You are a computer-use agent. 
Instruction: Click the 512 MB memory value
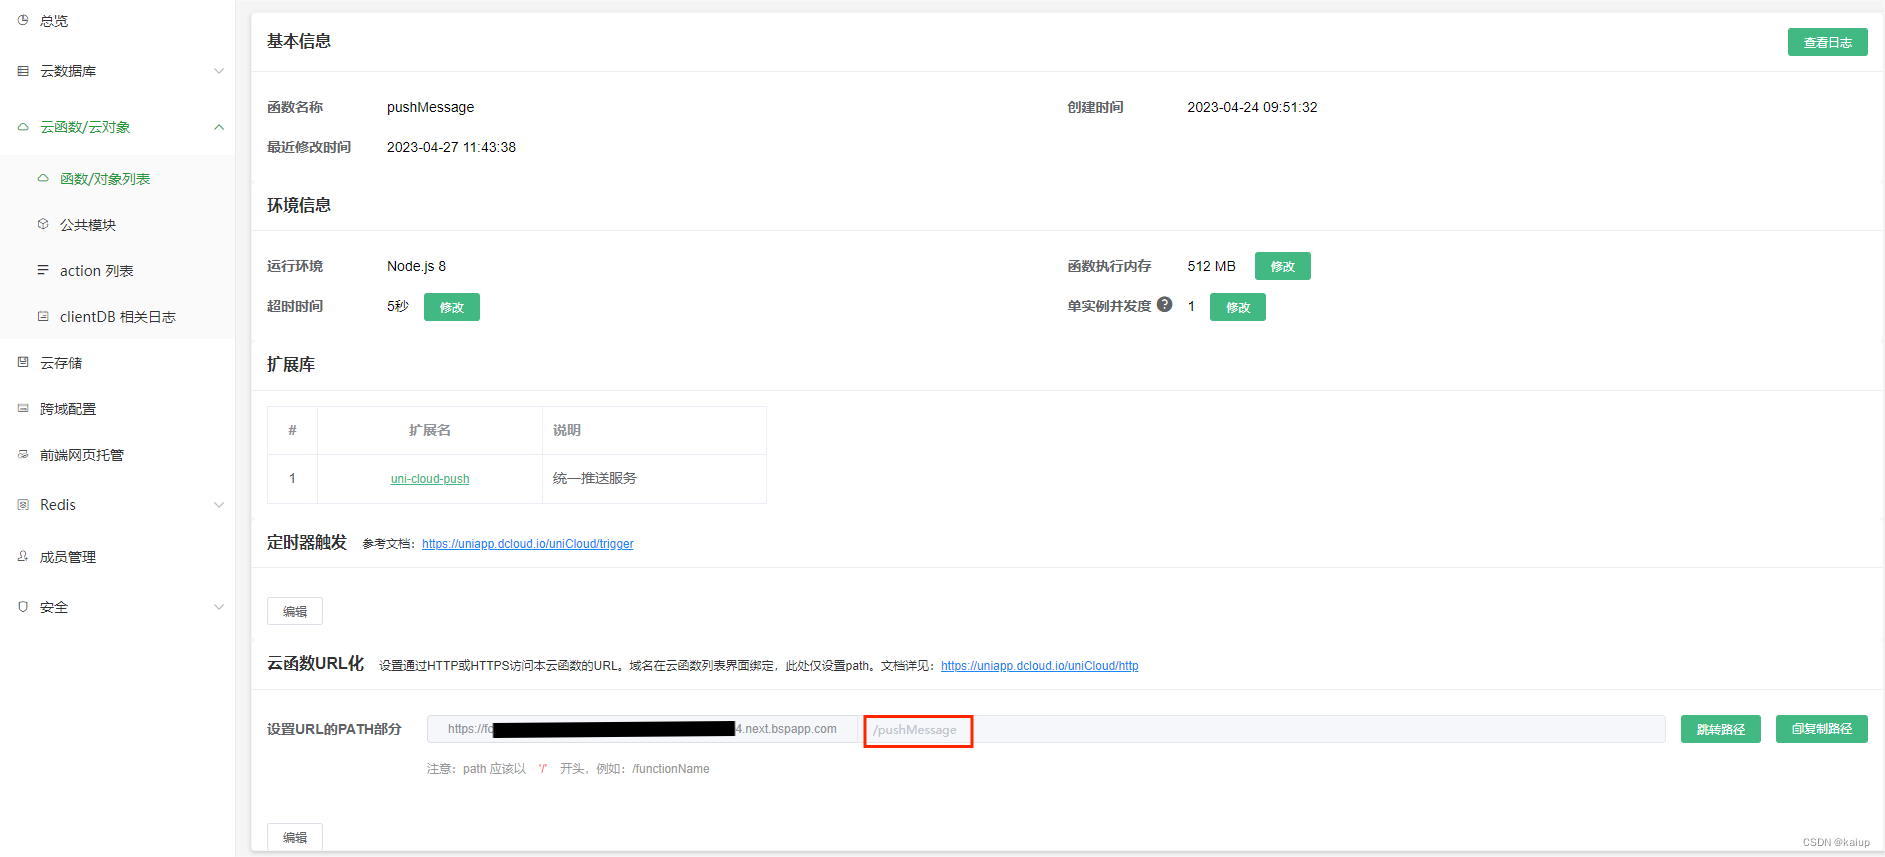(x=1211, y=266)
